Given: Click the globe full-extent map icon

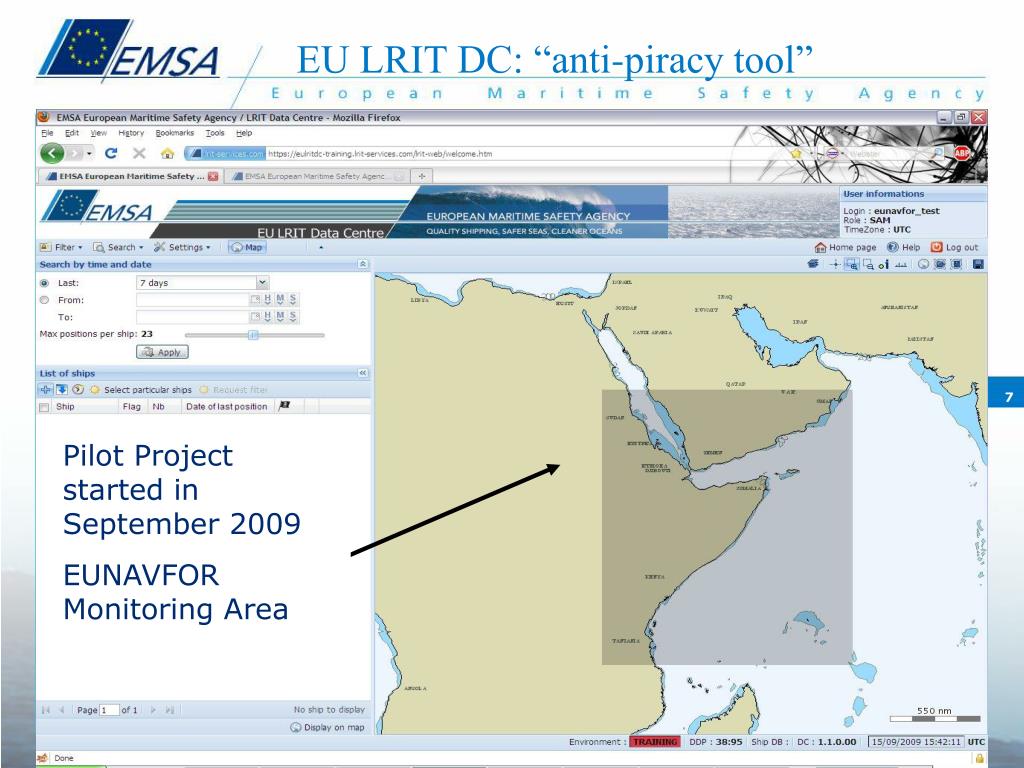Looking at the screenshot, I should [923, 264].
